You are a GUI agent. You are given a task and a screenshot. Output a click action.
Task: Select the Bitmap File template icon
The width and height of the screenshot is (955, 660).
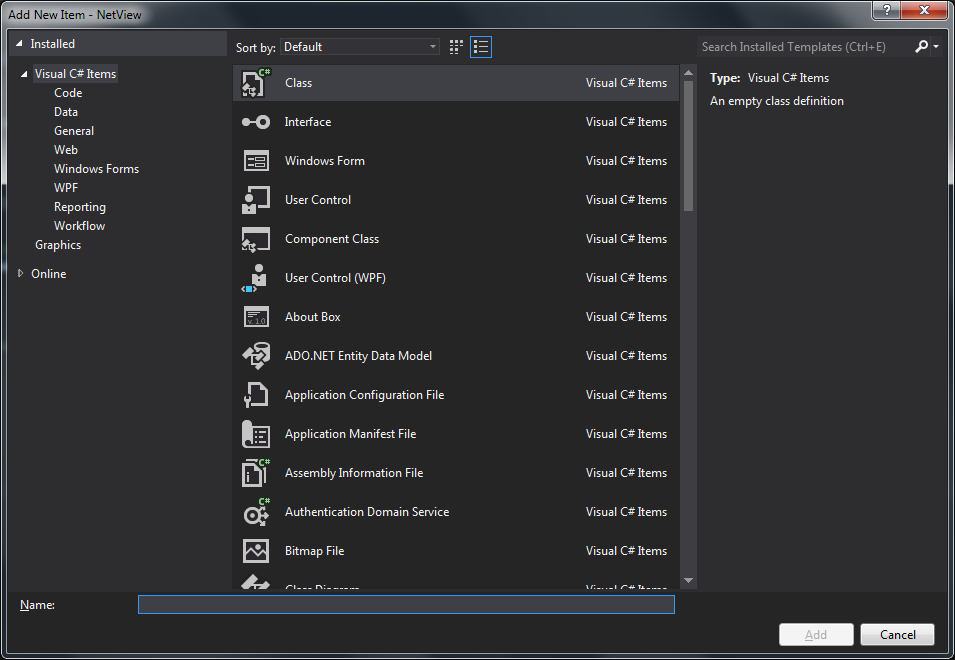click(255, 550)
